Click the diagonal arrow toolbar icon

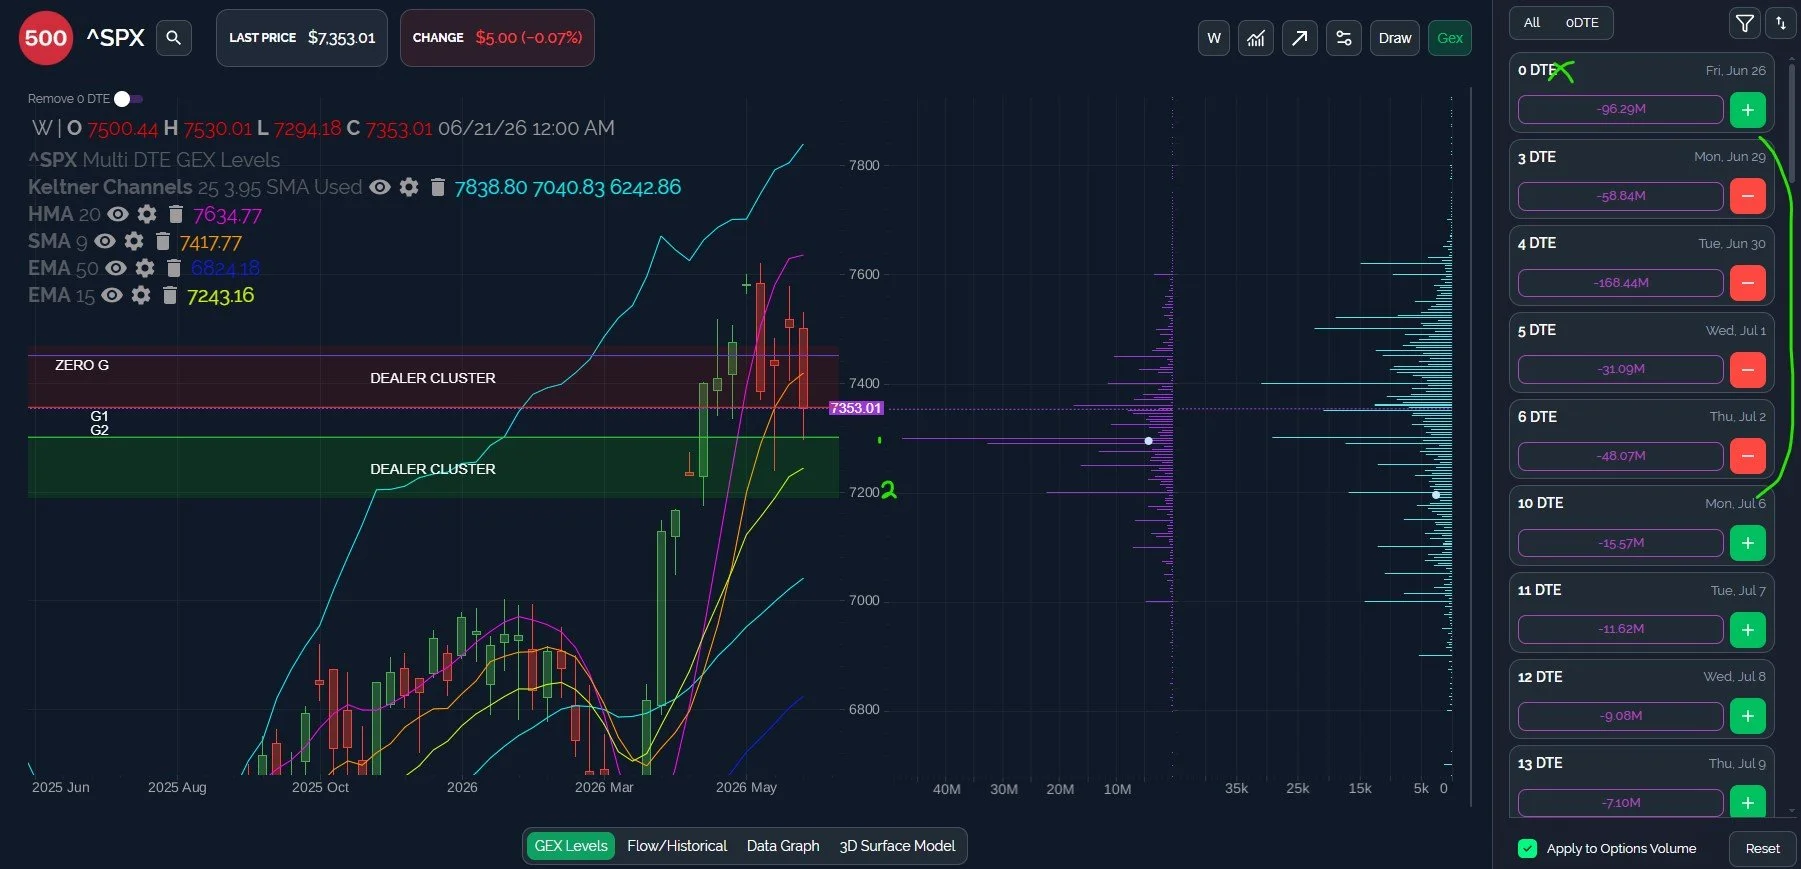(1299, 38)
